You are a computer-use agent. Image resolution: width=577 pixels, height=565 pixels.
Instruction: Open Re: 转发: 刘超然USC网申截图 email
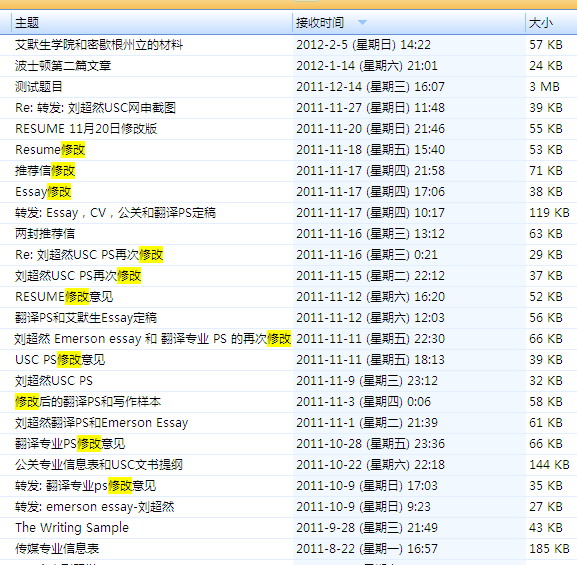(x=288, y=108)
